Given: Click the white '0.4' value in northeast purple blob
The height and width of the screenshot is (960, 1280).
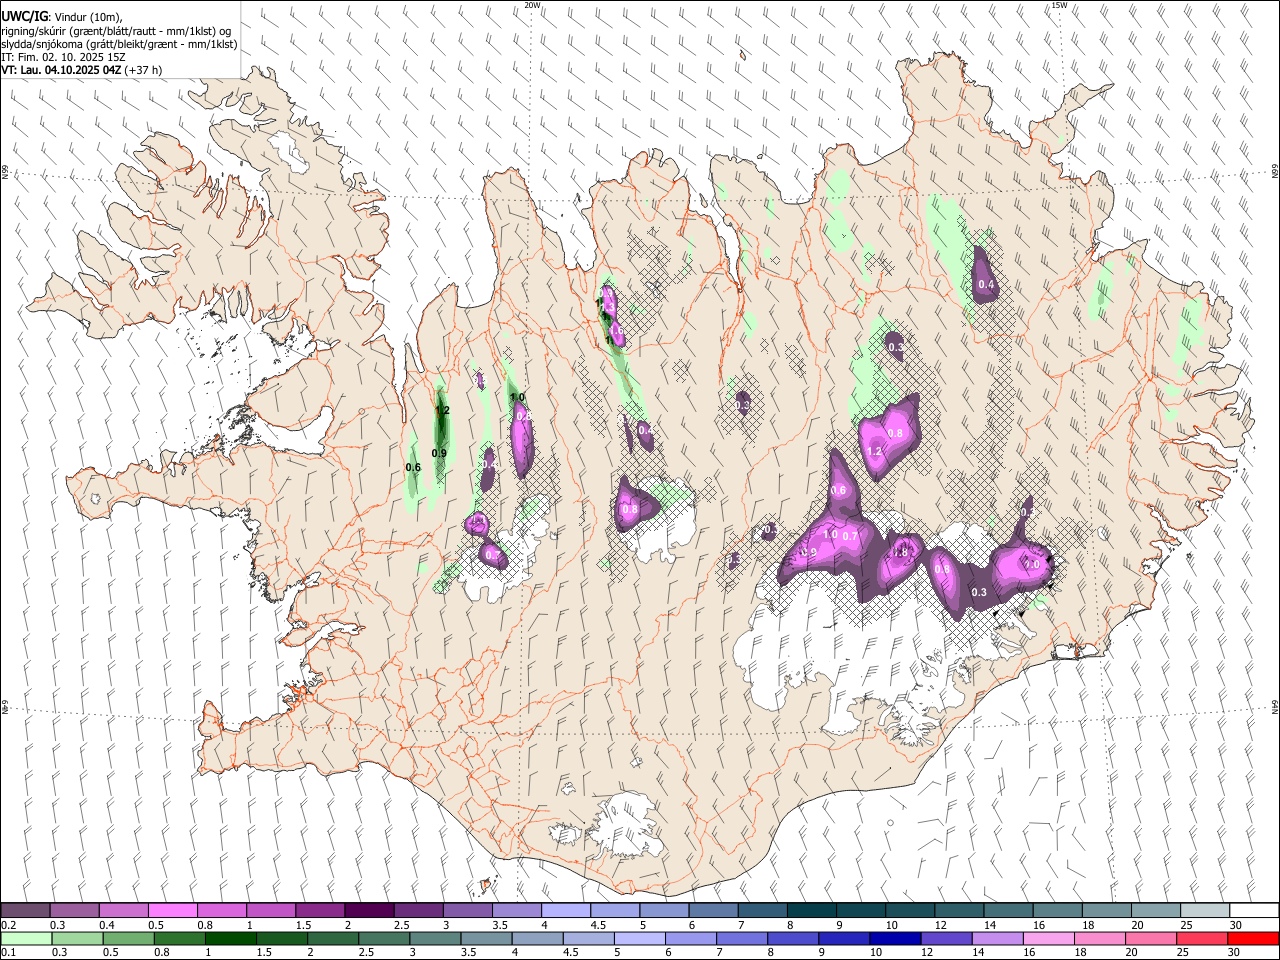Looking at the screenshot, I should click(987, 286).
